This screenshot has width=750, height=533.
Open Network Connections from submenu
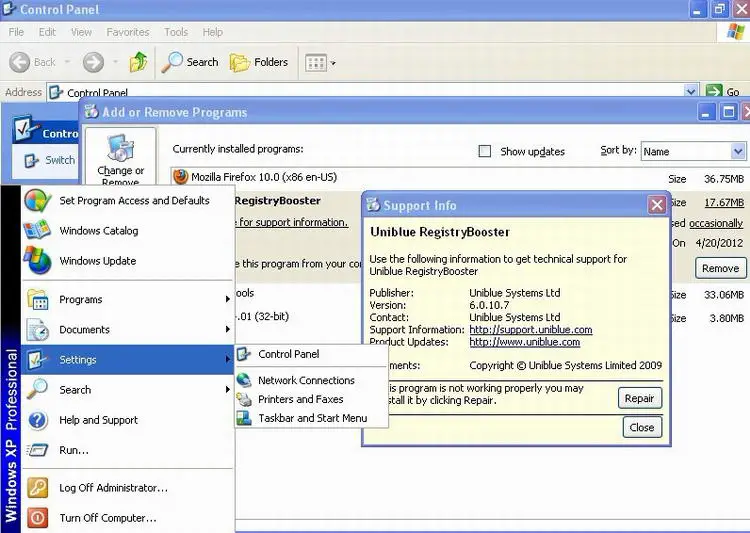[x=311, y=380]
